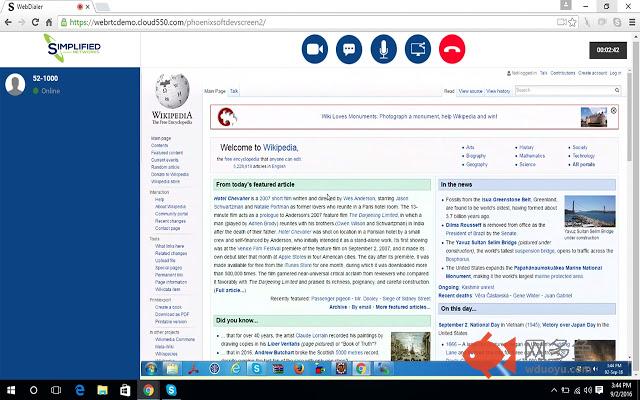Viewport: 640px width, 400px height.
Task: Mute the microphone button
Action: (x=384, y=49)
